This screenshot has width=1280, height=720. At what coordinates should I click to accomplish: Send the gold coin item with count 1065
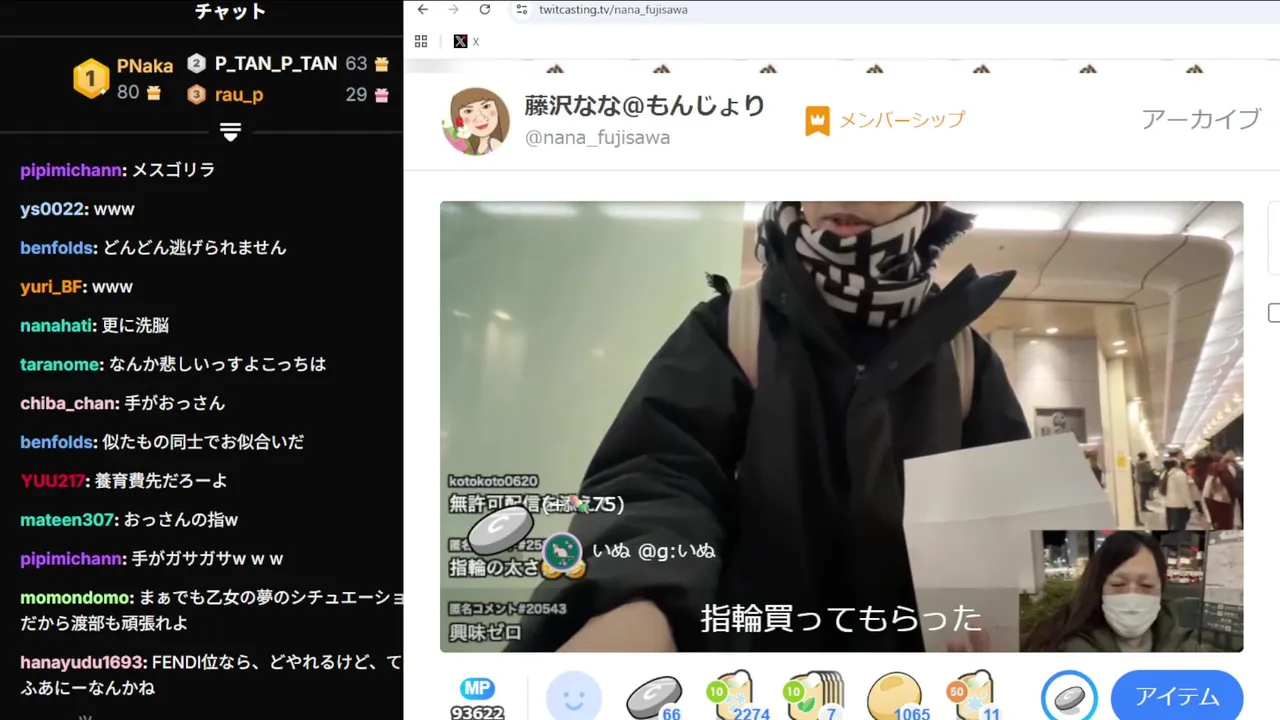pos(896,697)
